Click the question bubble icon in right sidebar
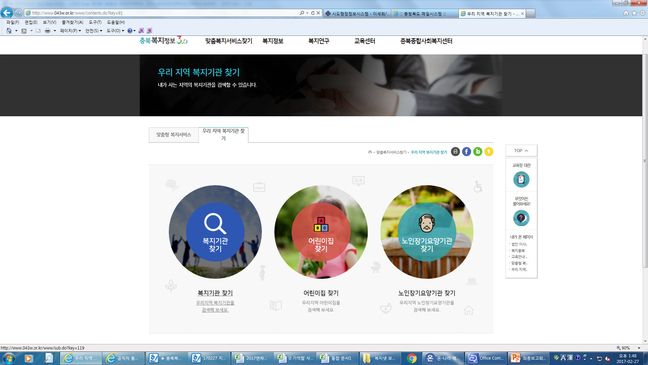This screenshot has height=365, width=648. click(521, 218)
